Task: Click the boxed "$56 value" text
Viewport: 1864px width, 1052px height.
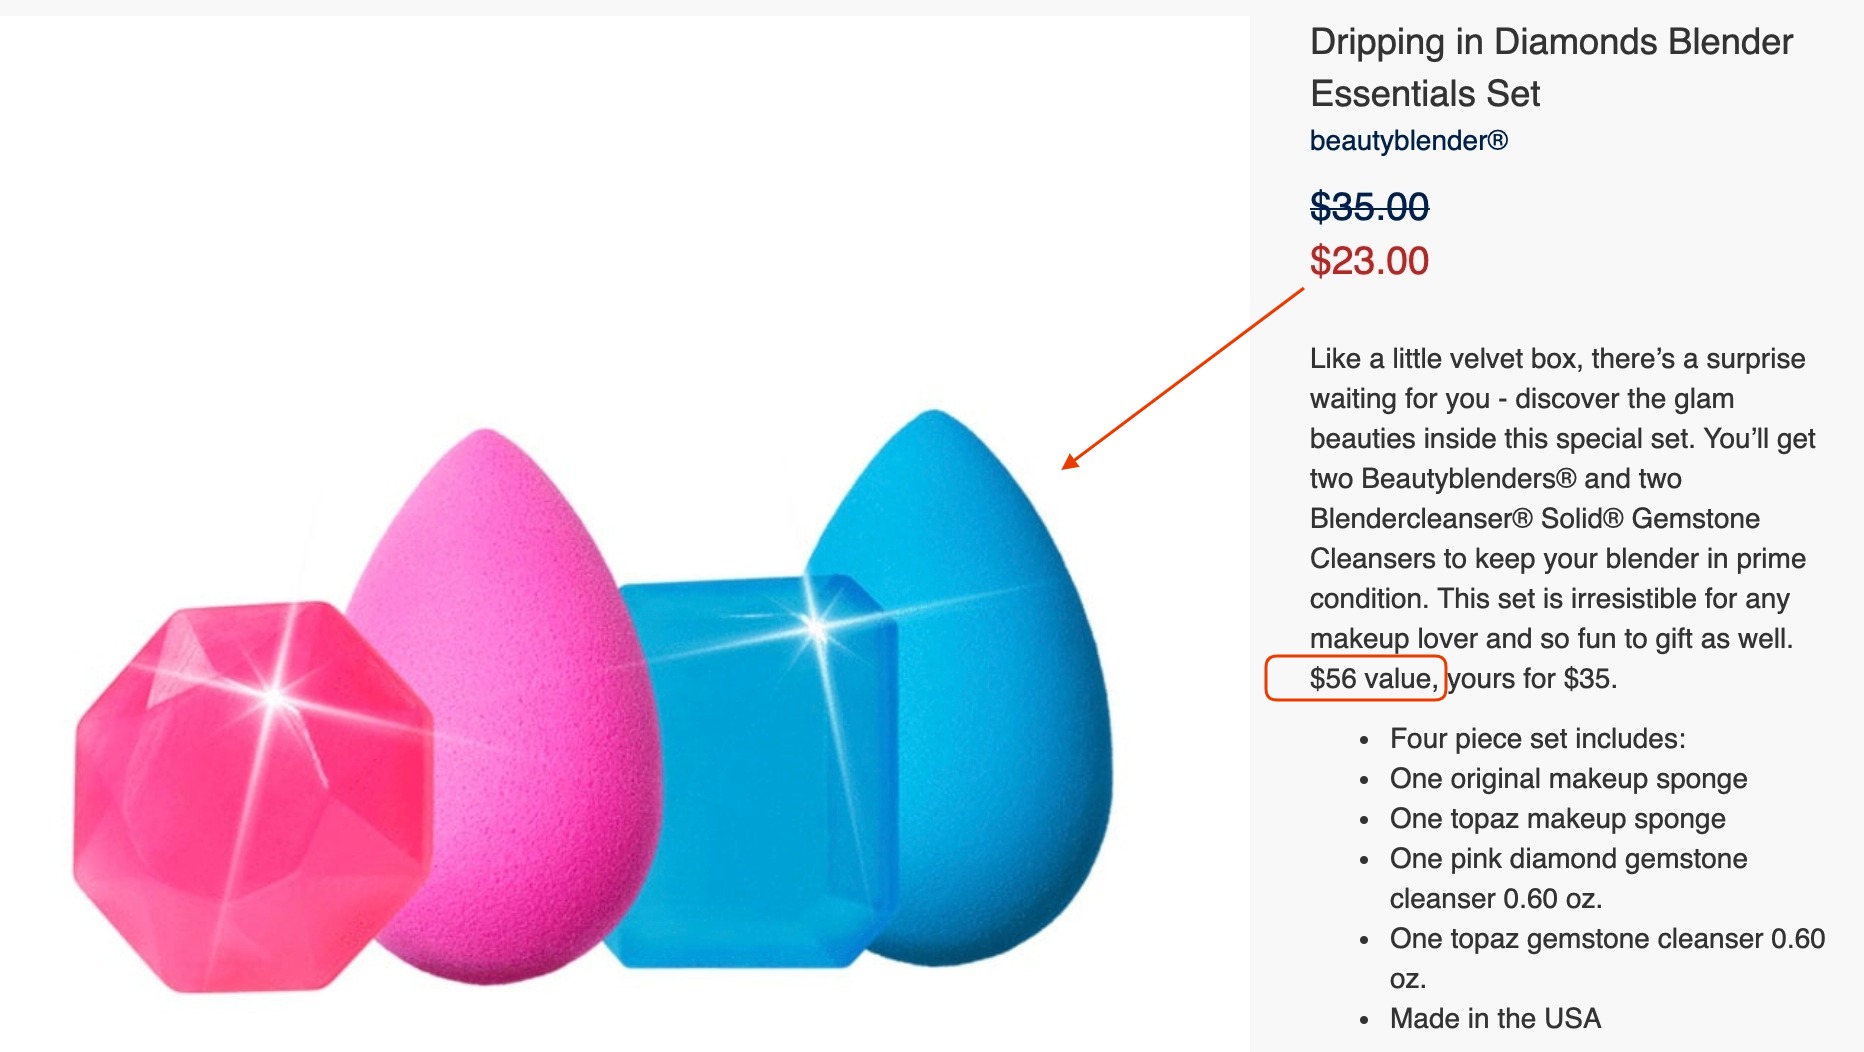Action: (x=1373, y=679)
